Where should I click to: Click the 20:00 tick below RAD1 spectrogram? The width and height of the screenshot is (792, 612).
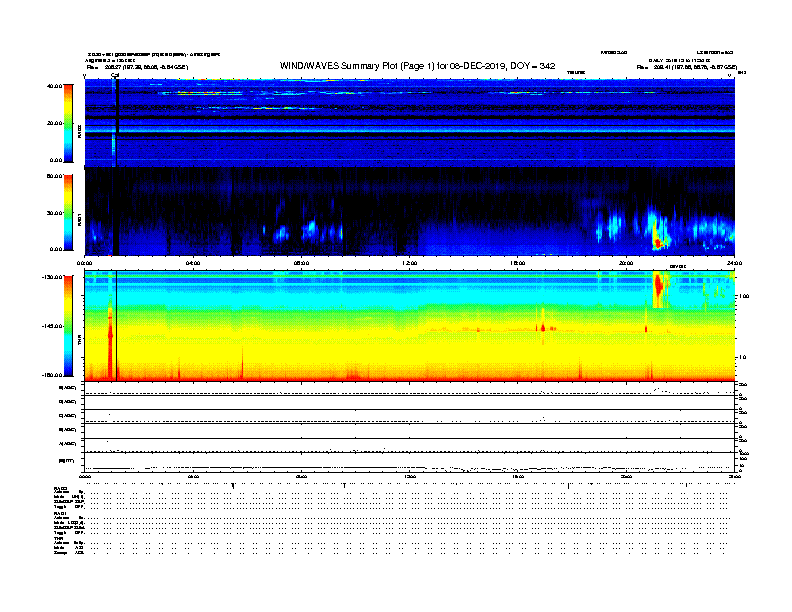click(x=626, y=263)
